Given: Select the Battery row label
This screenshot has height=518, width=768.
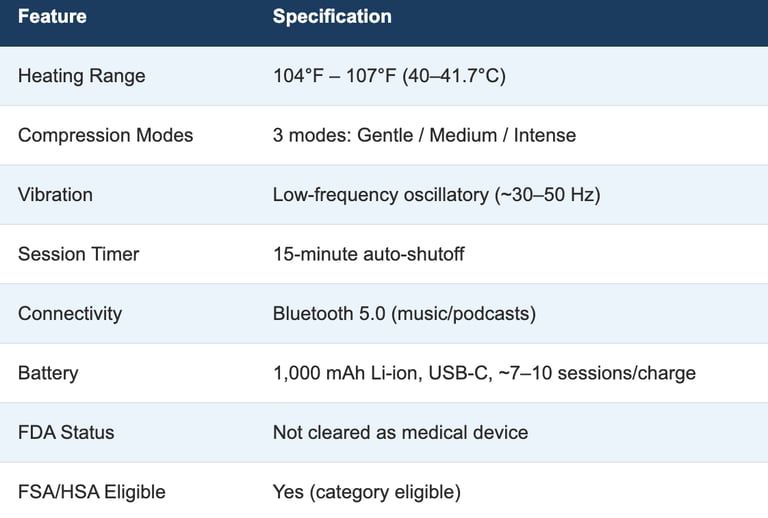Looking at the screenshot, I should [x=48, y=373].
